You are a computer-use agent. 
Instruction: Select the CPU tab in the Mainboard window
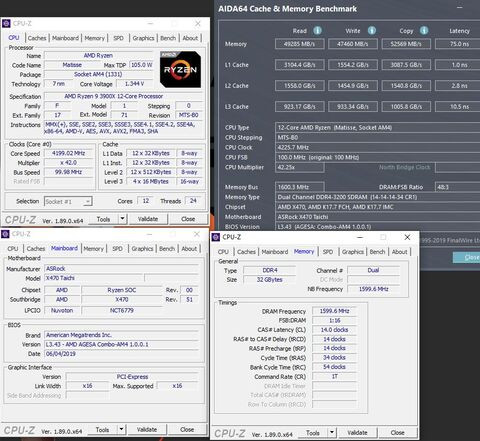pos(13,249)
